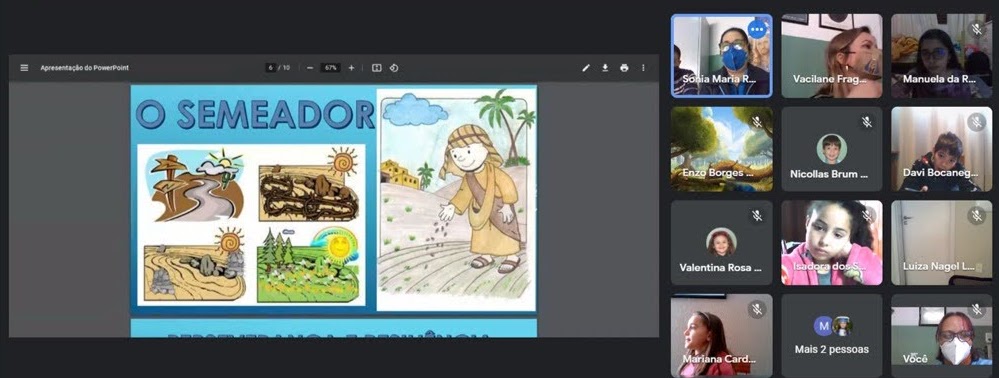Select Vacilane Frag participant tile

(x=831, y=56)
